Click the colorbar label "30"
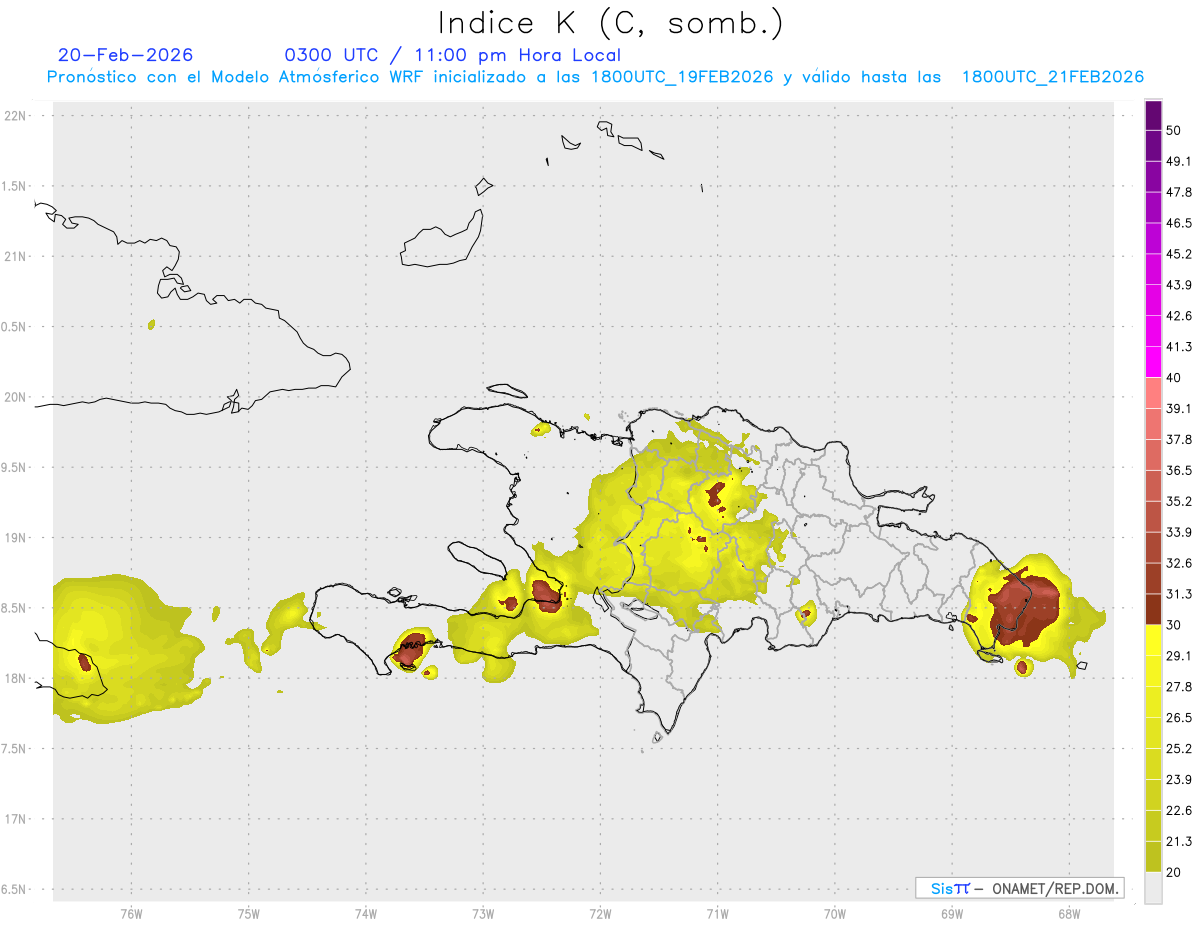 (1174, 625)
